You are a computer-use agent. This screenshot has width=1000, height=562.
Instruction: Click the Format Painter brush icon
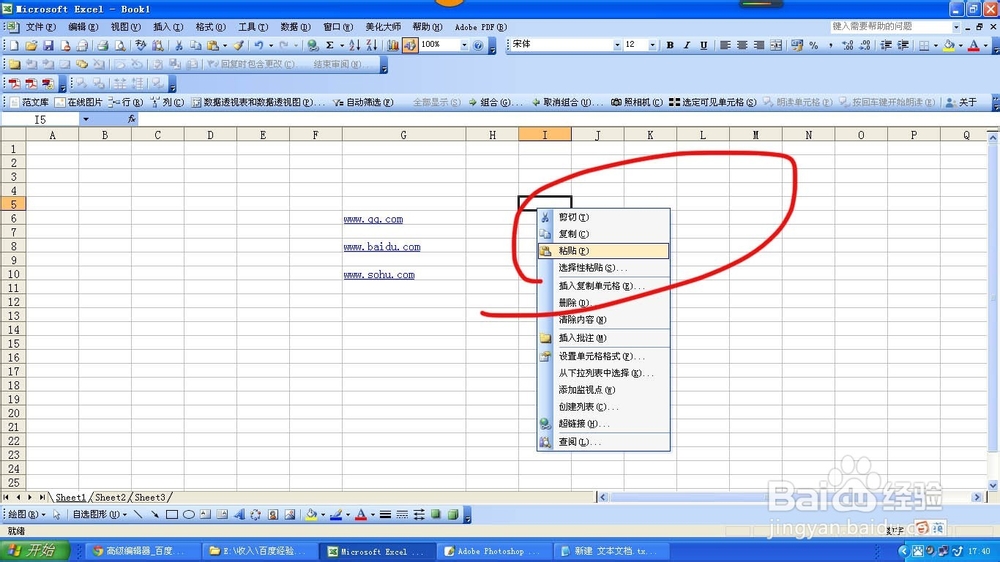coord(239,45)
